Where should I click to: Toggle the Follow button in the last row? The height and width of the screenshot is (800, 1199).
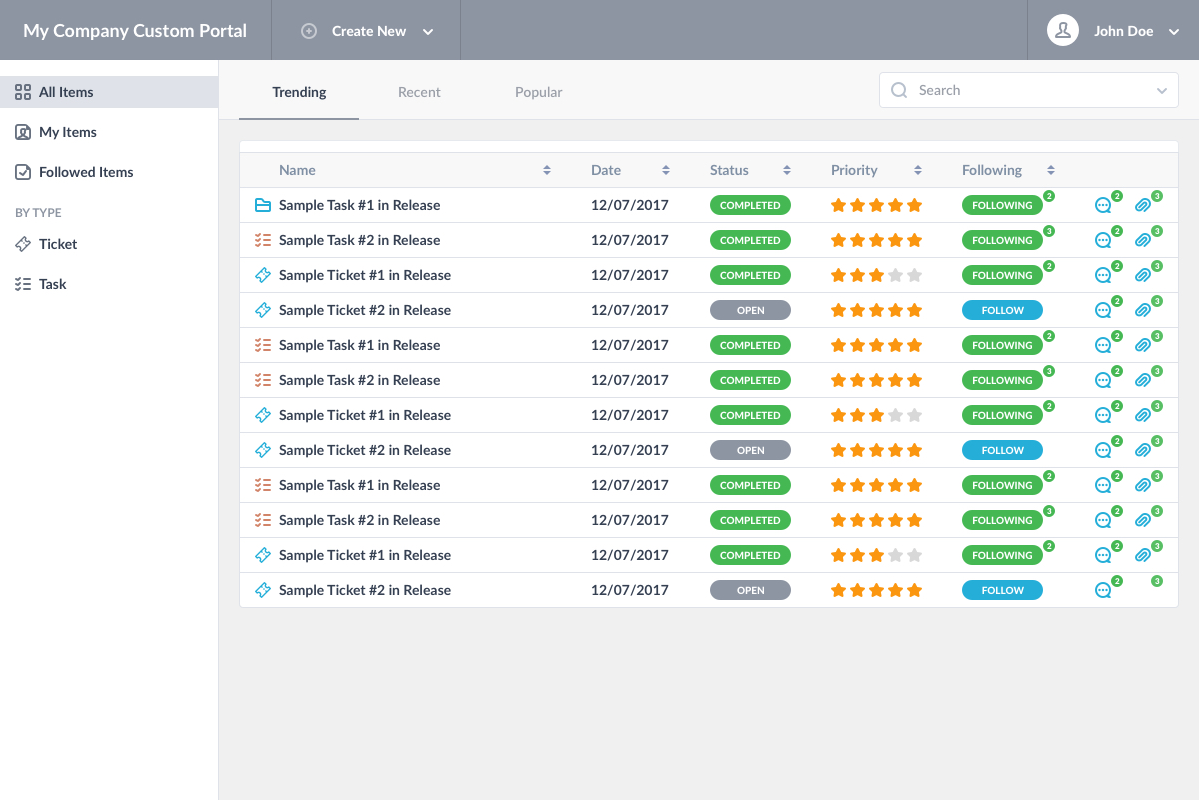pyautogui.click(x=1002, y=590)
